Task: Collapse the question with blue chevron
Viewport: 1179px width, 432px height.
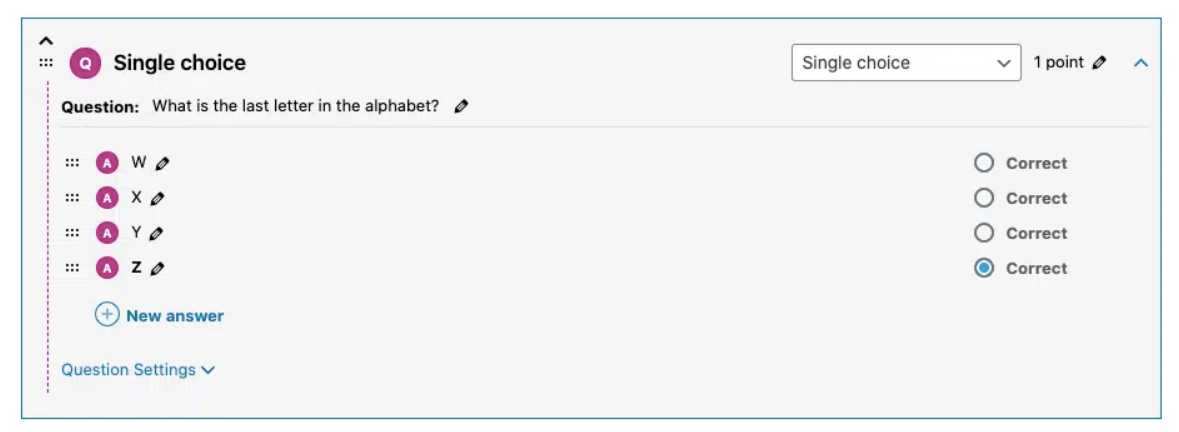Action: click(1141, 63)
